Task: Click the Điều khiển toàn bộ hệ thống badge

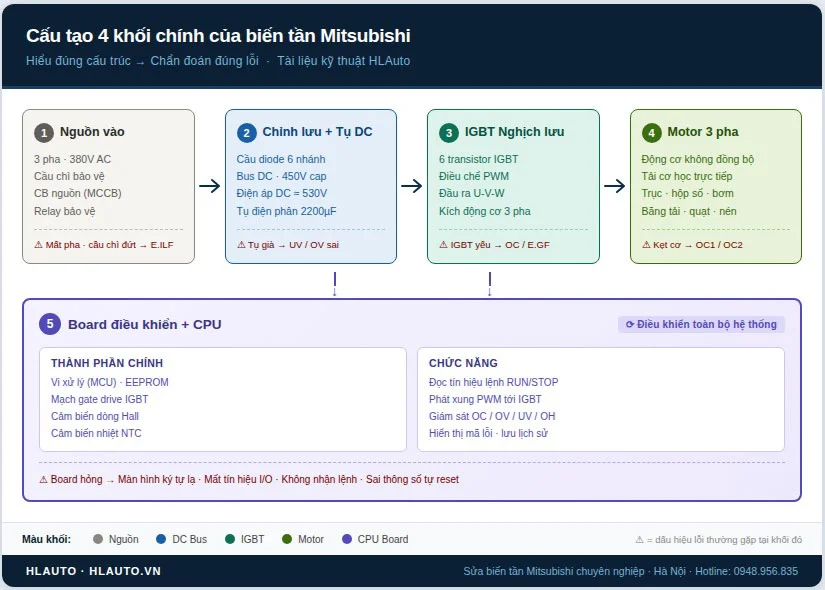Action: pyautogui.click(x=701, y=324)
